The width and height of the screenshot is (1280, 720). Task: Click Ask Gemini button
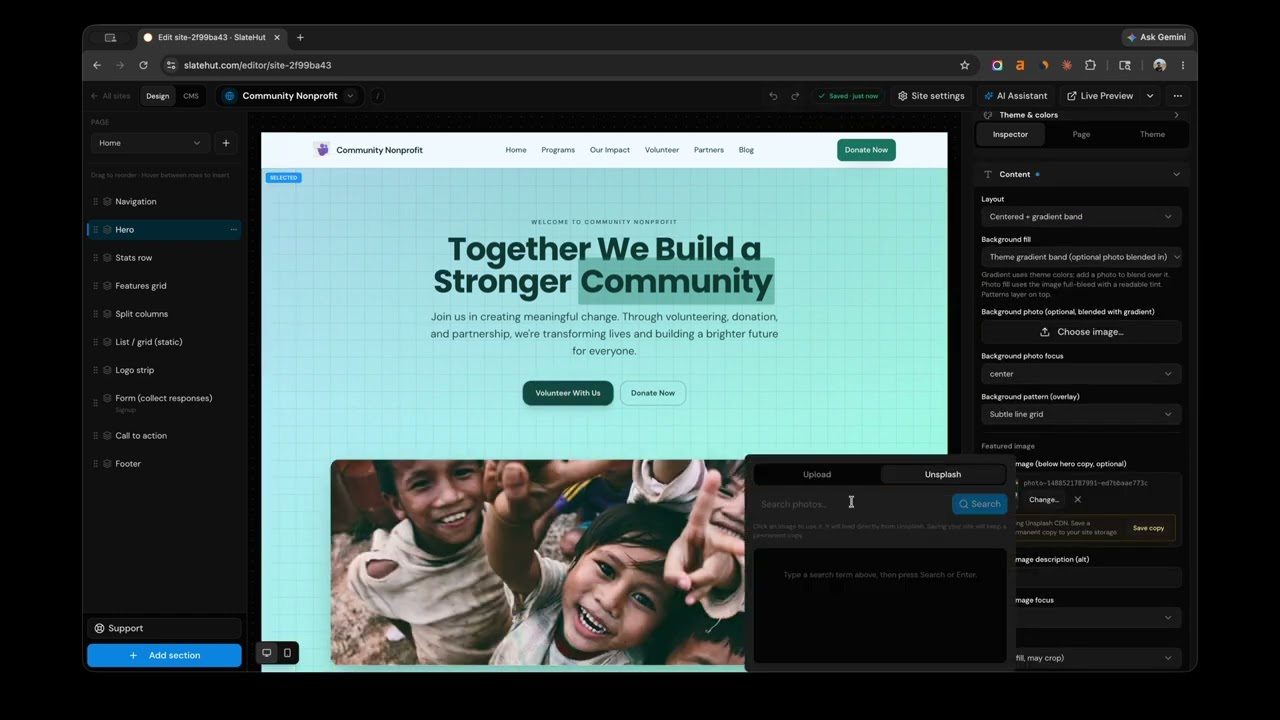pyautogui.click(x=1156, y=37)
